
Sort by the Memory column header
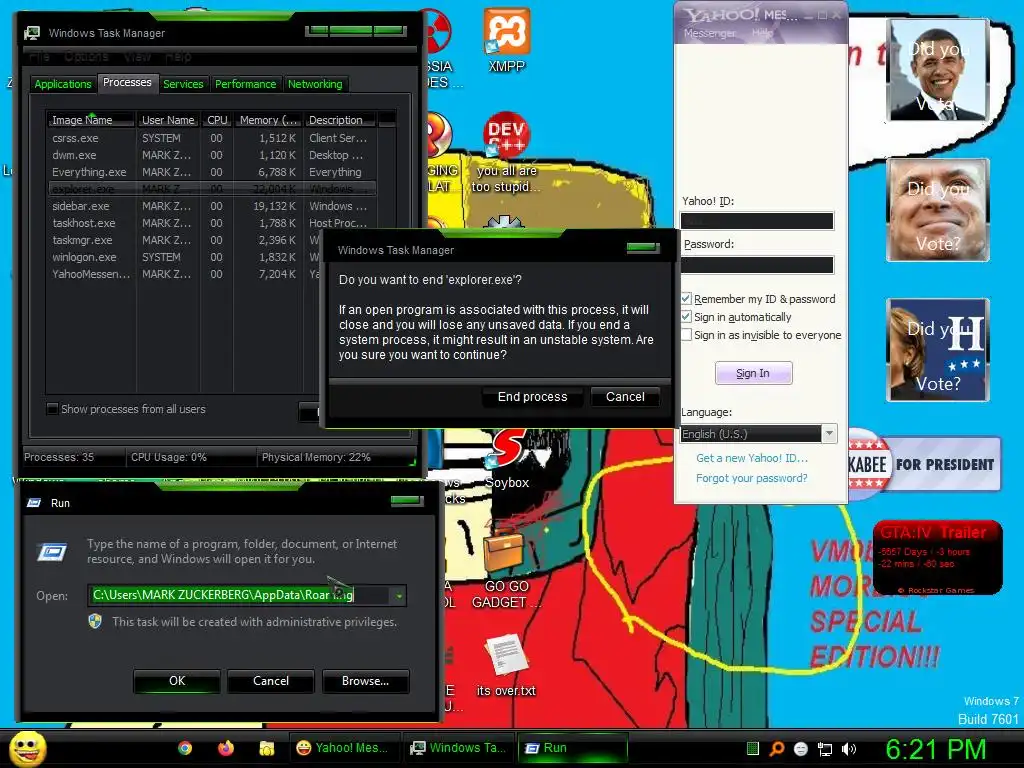coord(268,120)
